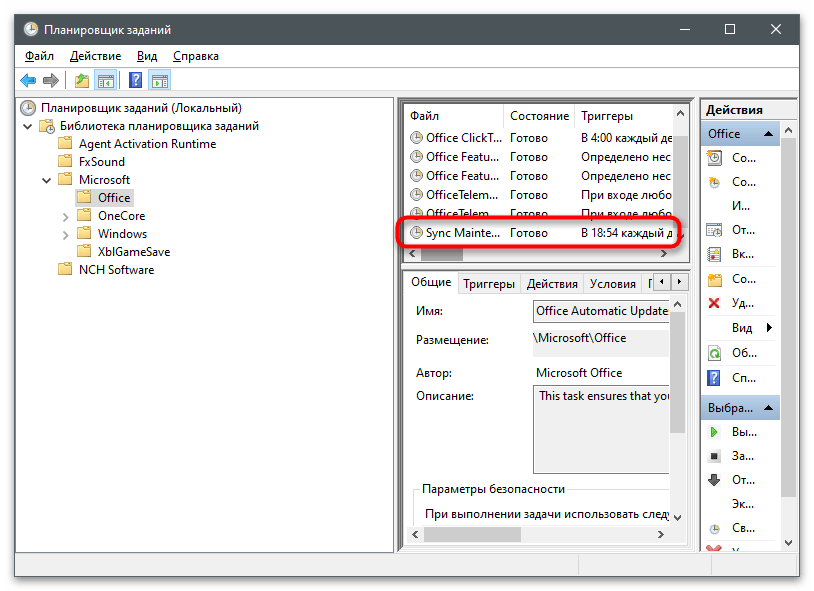Select the Sync Mainte... task row
The height and width of the screenshot is (591, 814).
click(540, 233)
